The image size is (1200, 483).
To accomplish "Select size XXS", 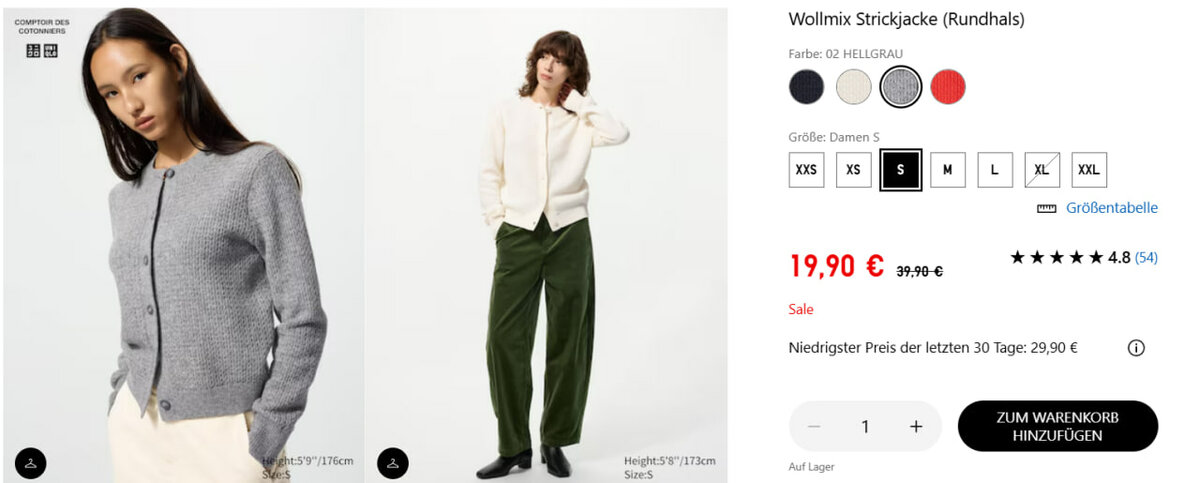I will pyautogui.click(x=806, y=170).
